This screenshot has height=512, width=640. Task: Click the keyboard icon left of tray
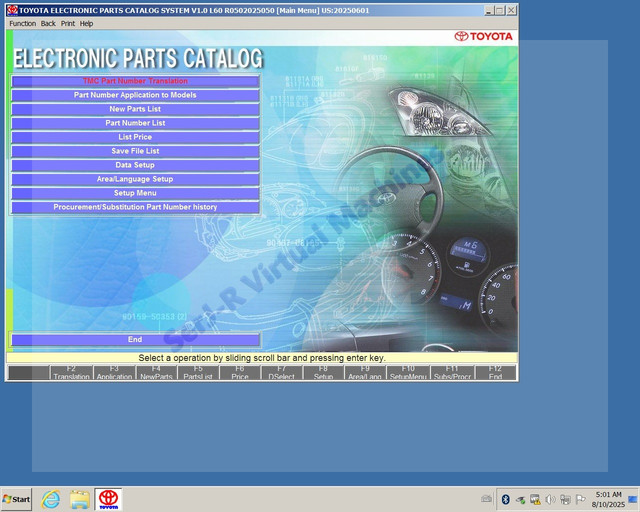coord(487,499)
